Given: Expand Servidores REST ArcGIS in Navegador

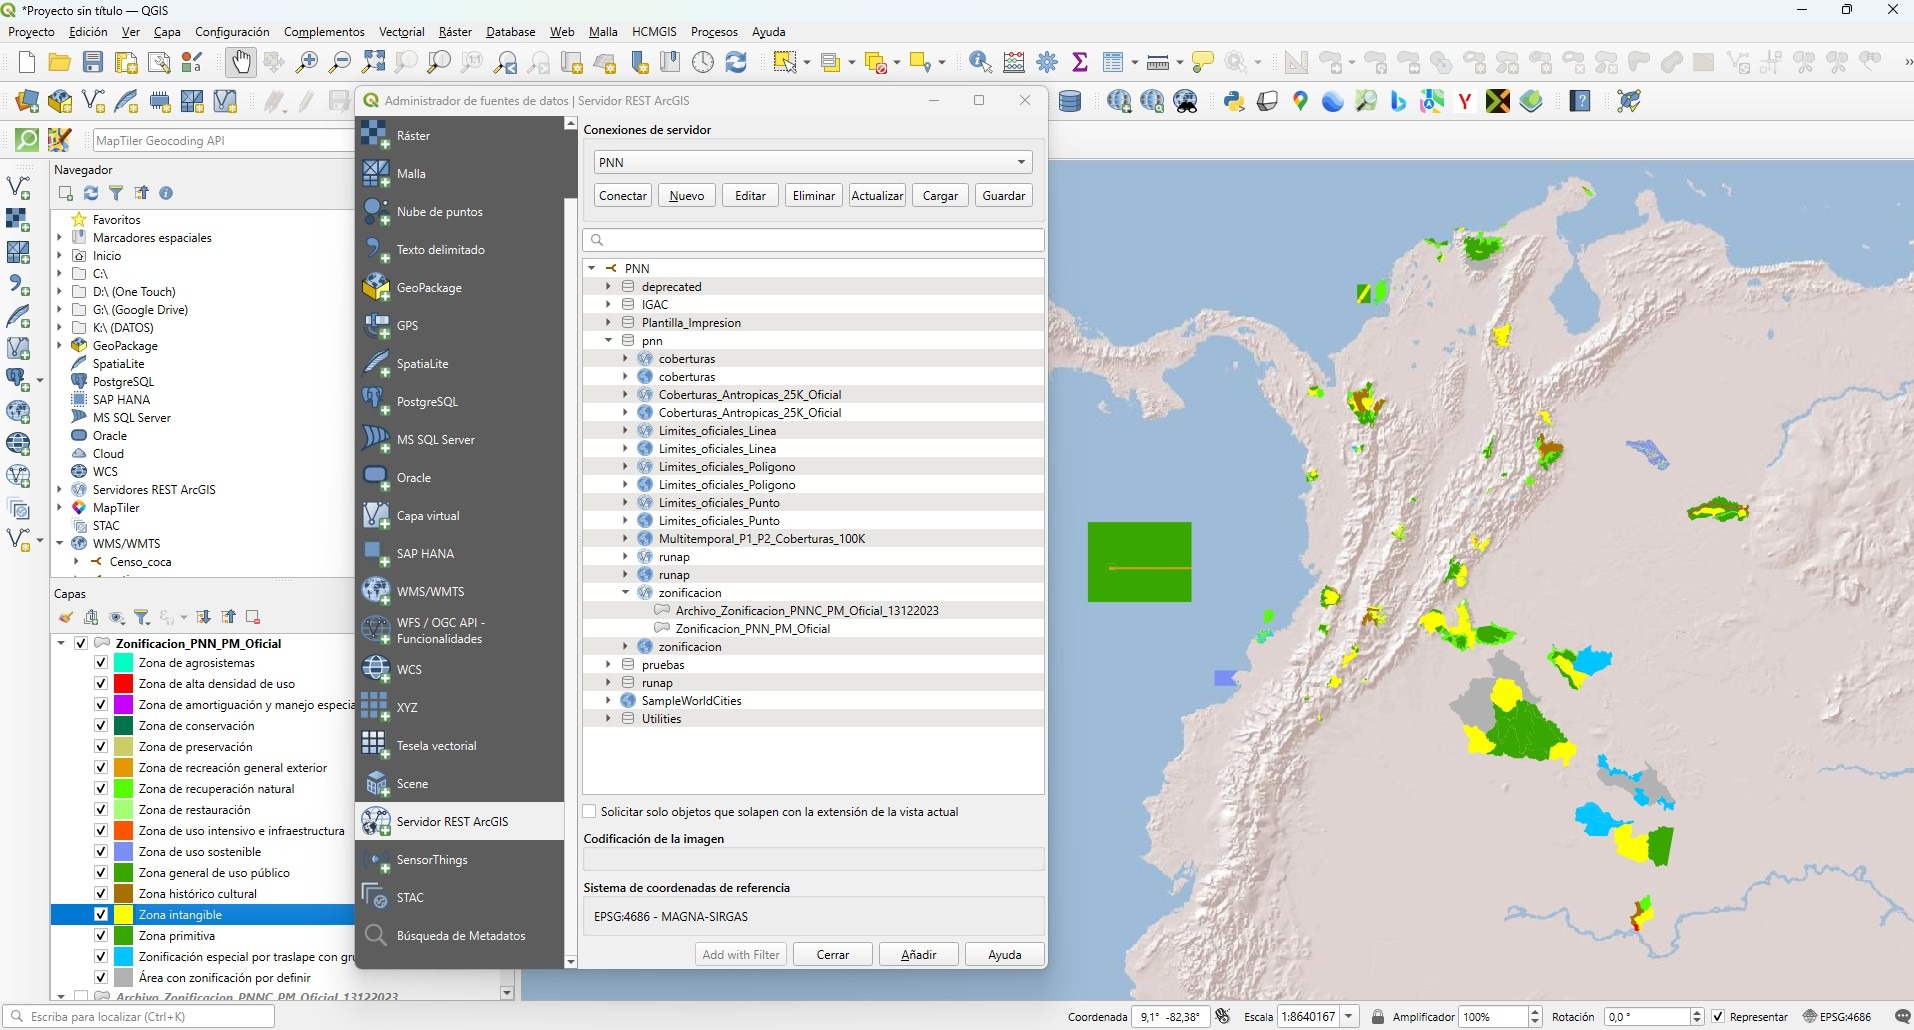Looking at the screenshot, I should [60, 489].
